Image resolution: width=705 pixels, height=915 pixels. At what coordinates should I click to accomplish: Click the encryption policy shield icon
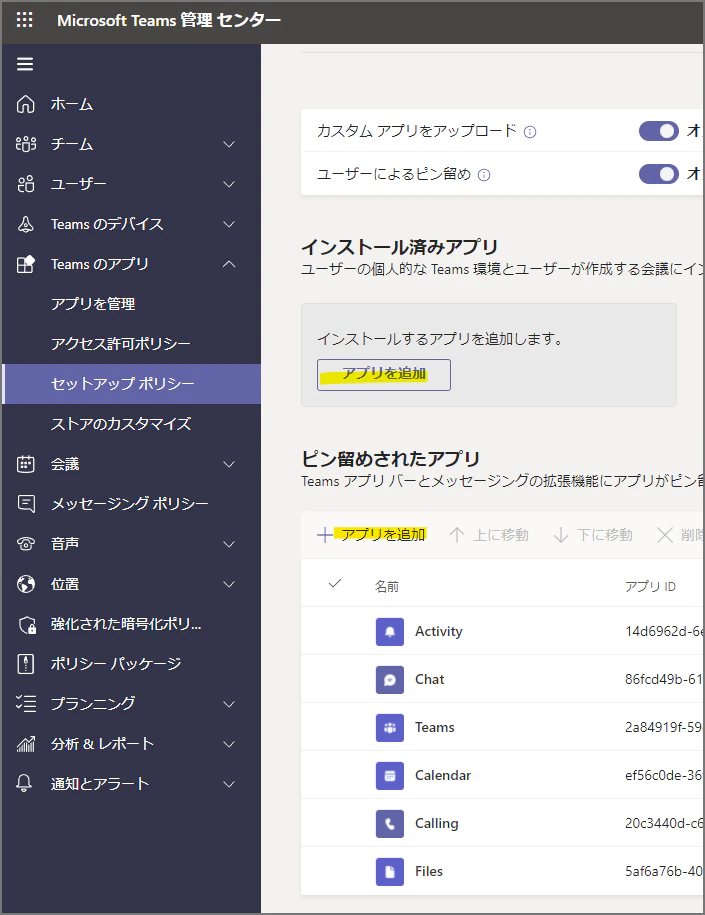27,624
